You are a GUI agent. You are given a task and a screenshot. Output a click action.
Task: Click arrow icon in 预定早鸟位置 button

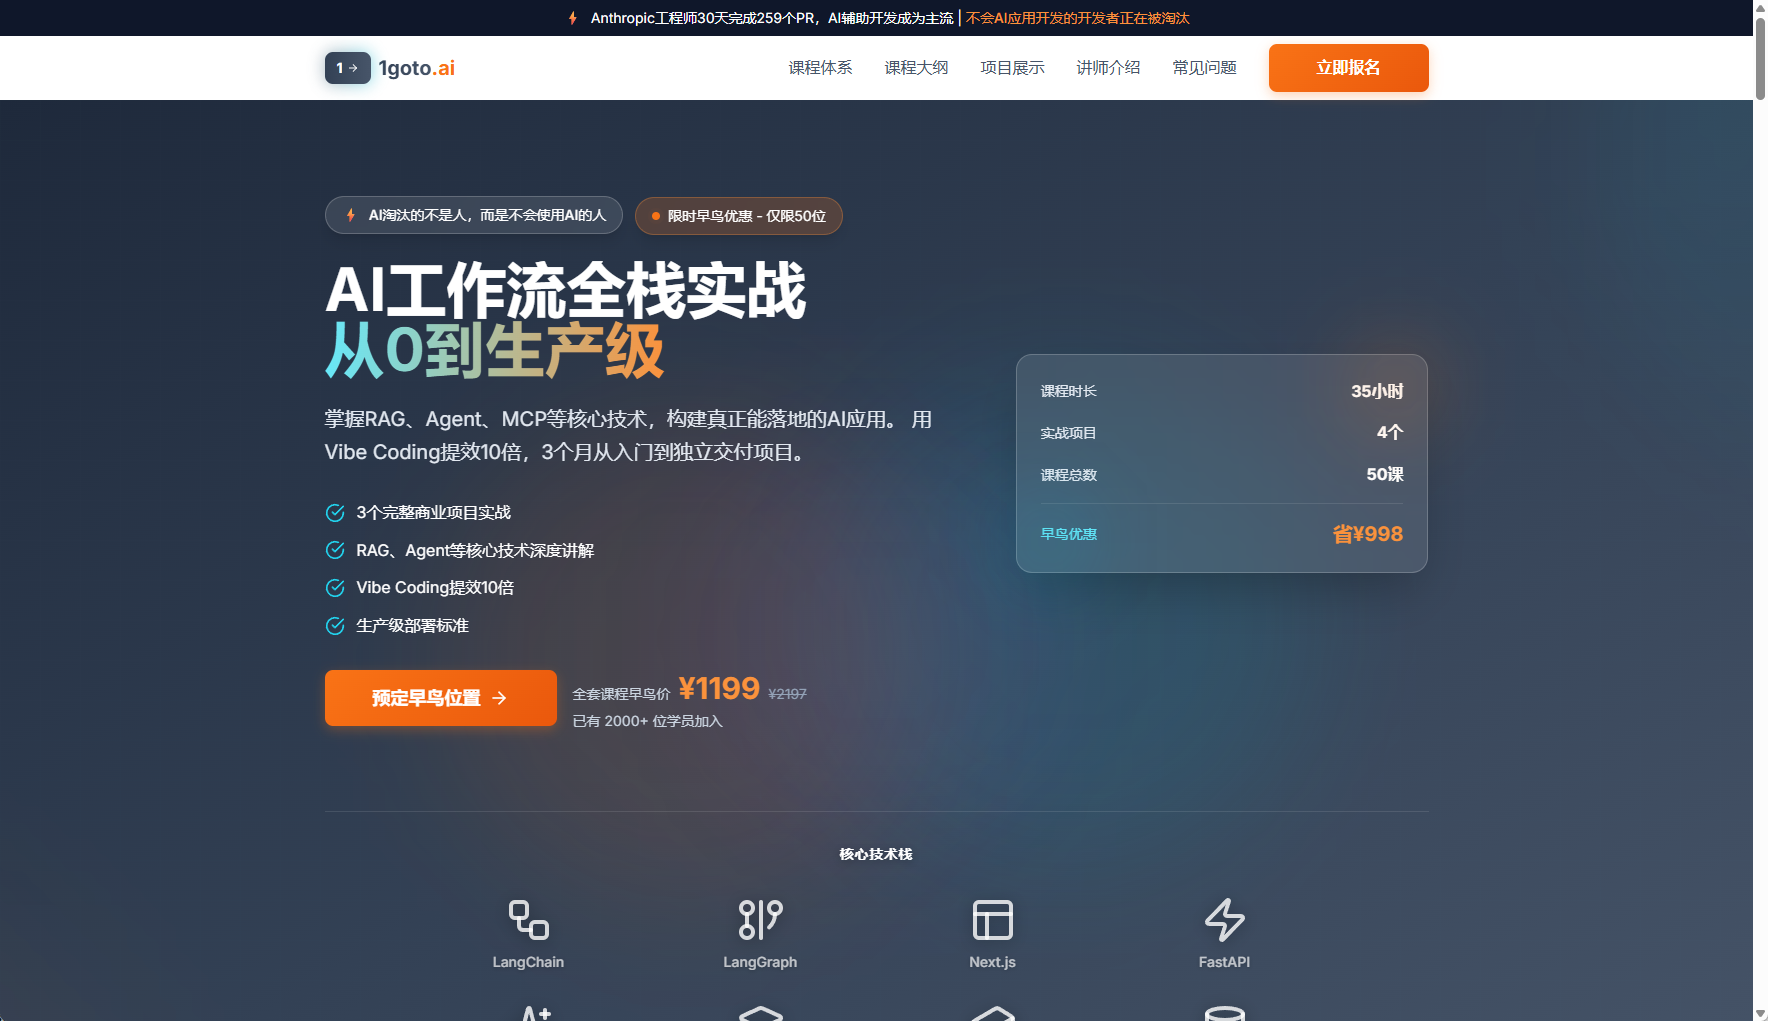pos(499,698)
